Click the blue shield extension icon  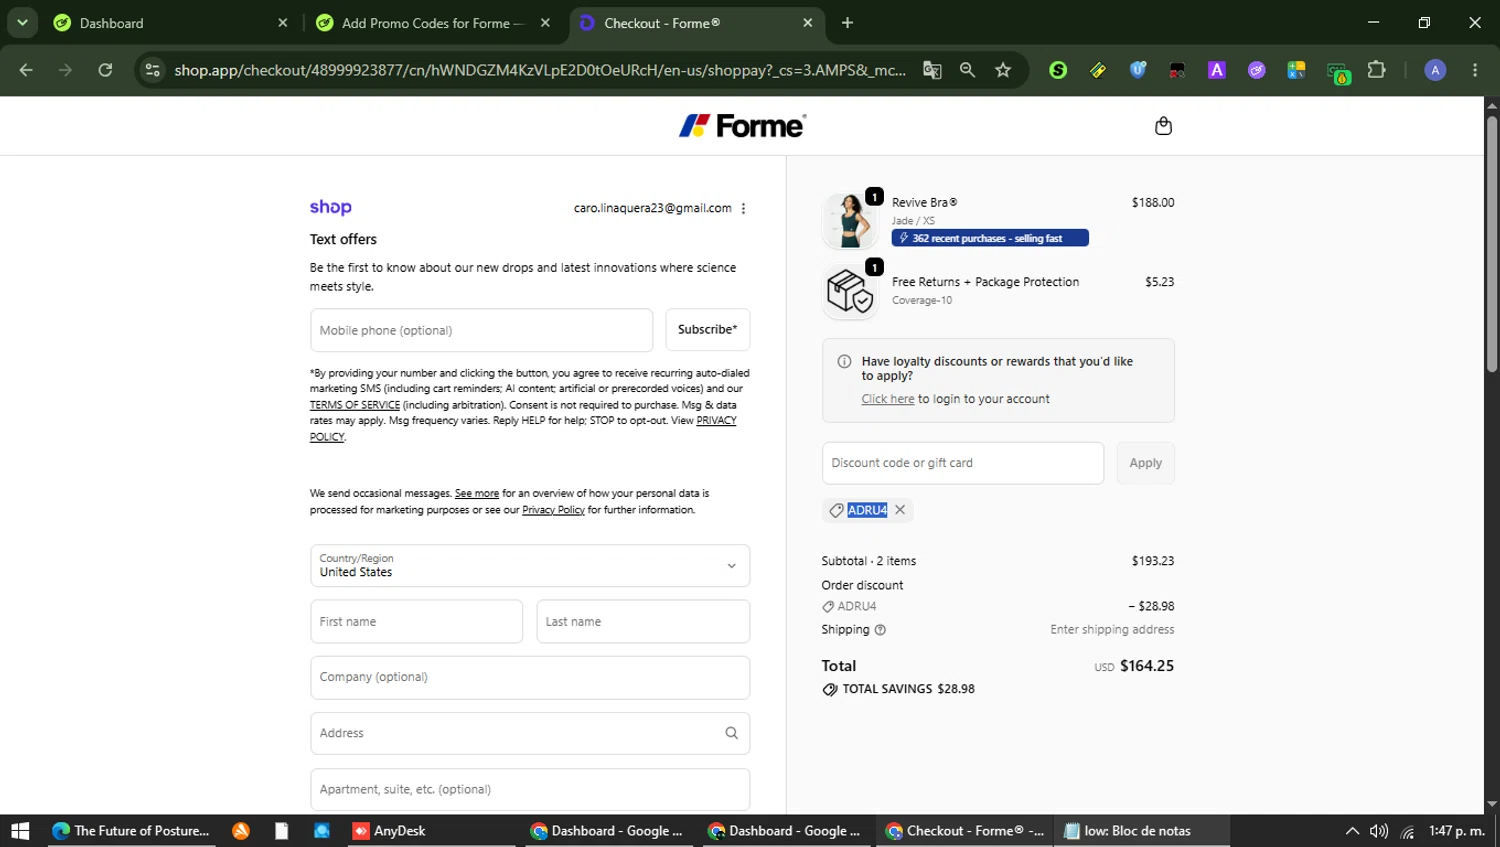1138,70
